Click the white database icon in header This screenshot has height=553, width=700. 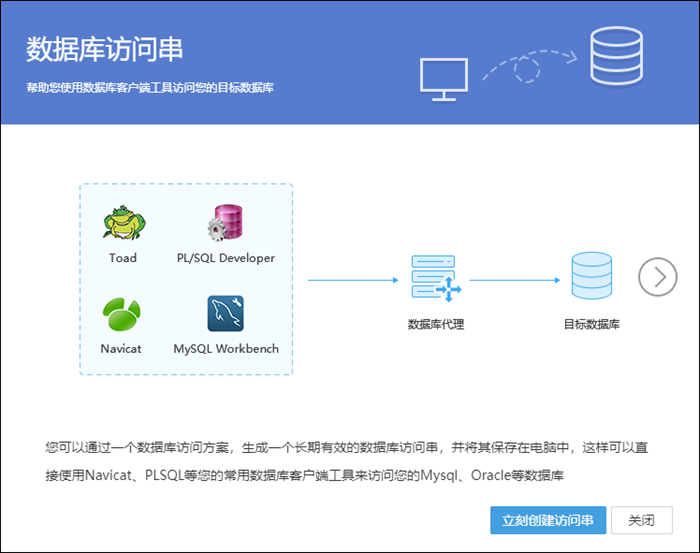click(x=615, y=56)
